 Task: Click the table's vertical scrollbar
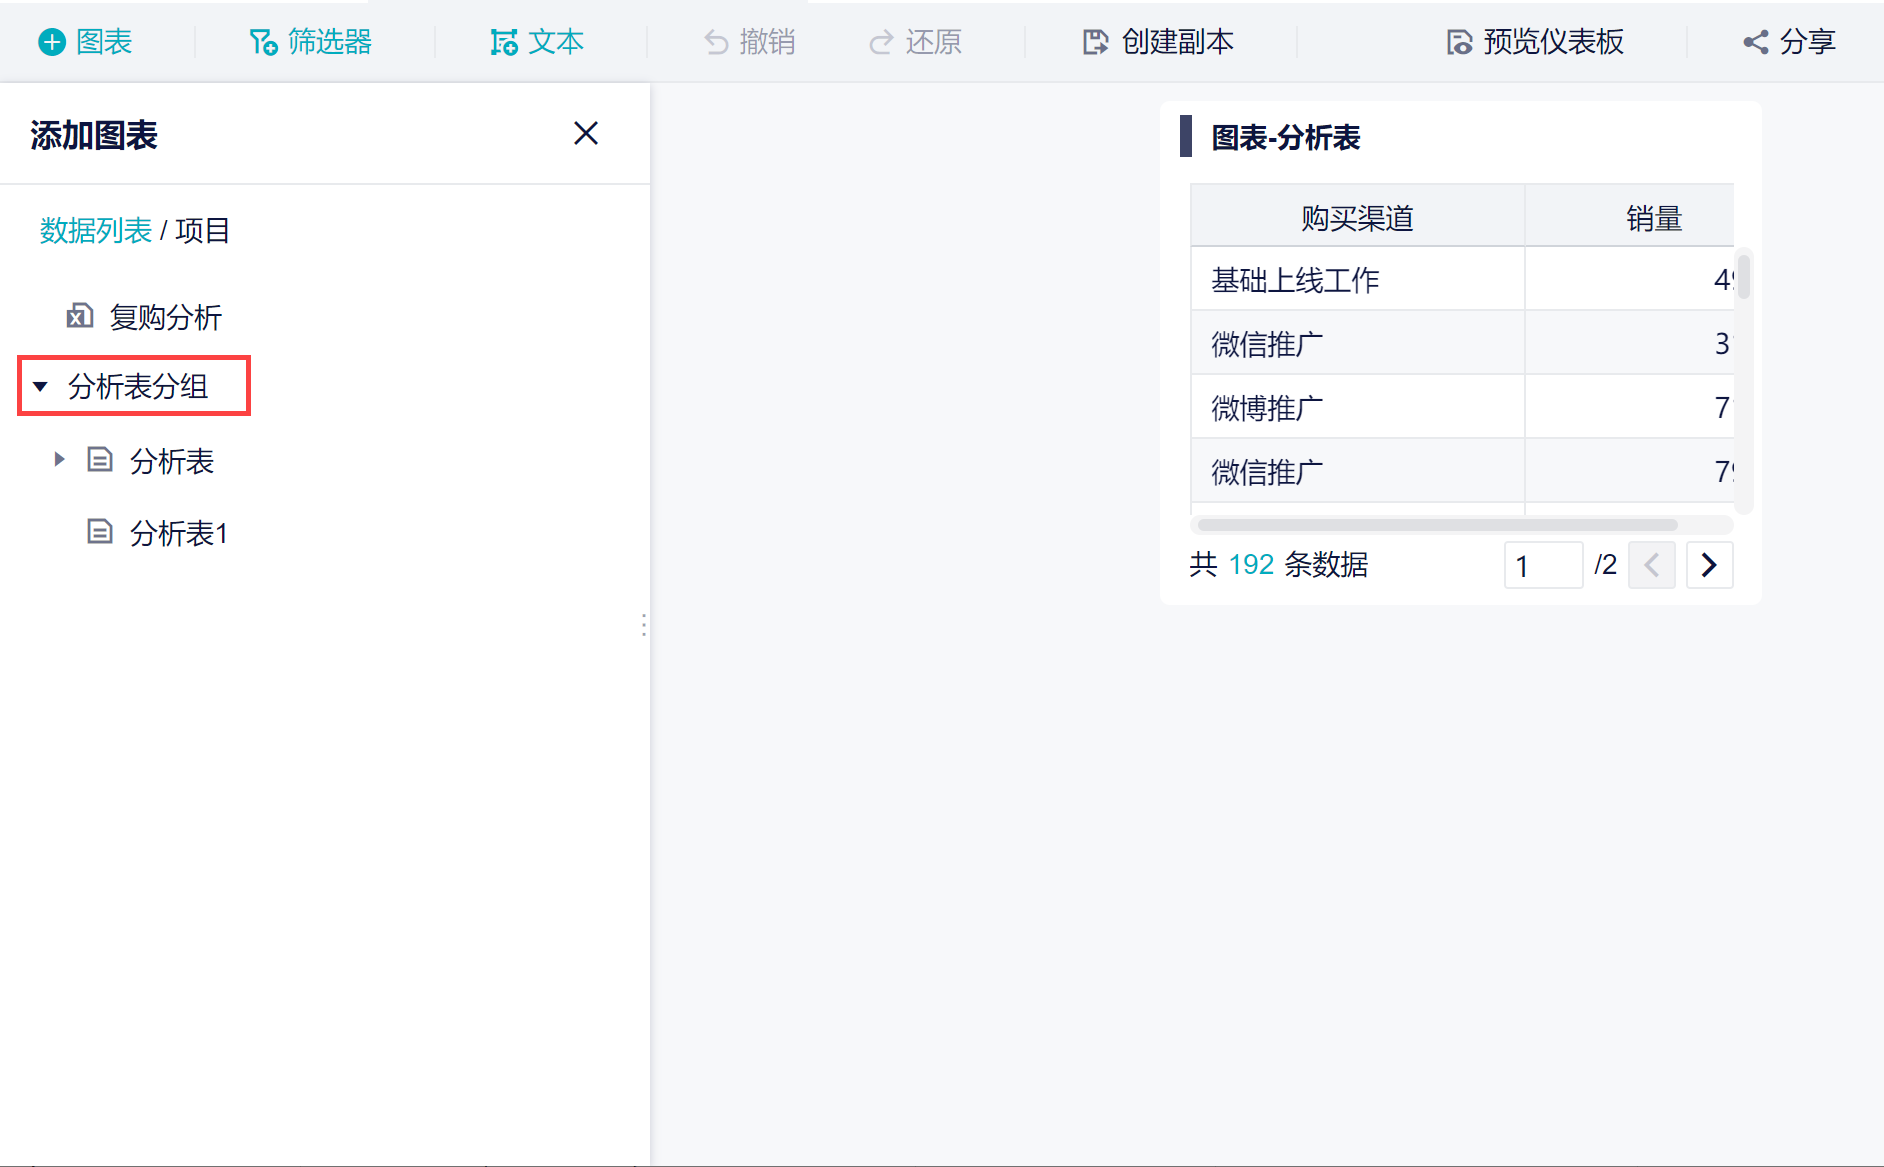[x=1744, y=278]
